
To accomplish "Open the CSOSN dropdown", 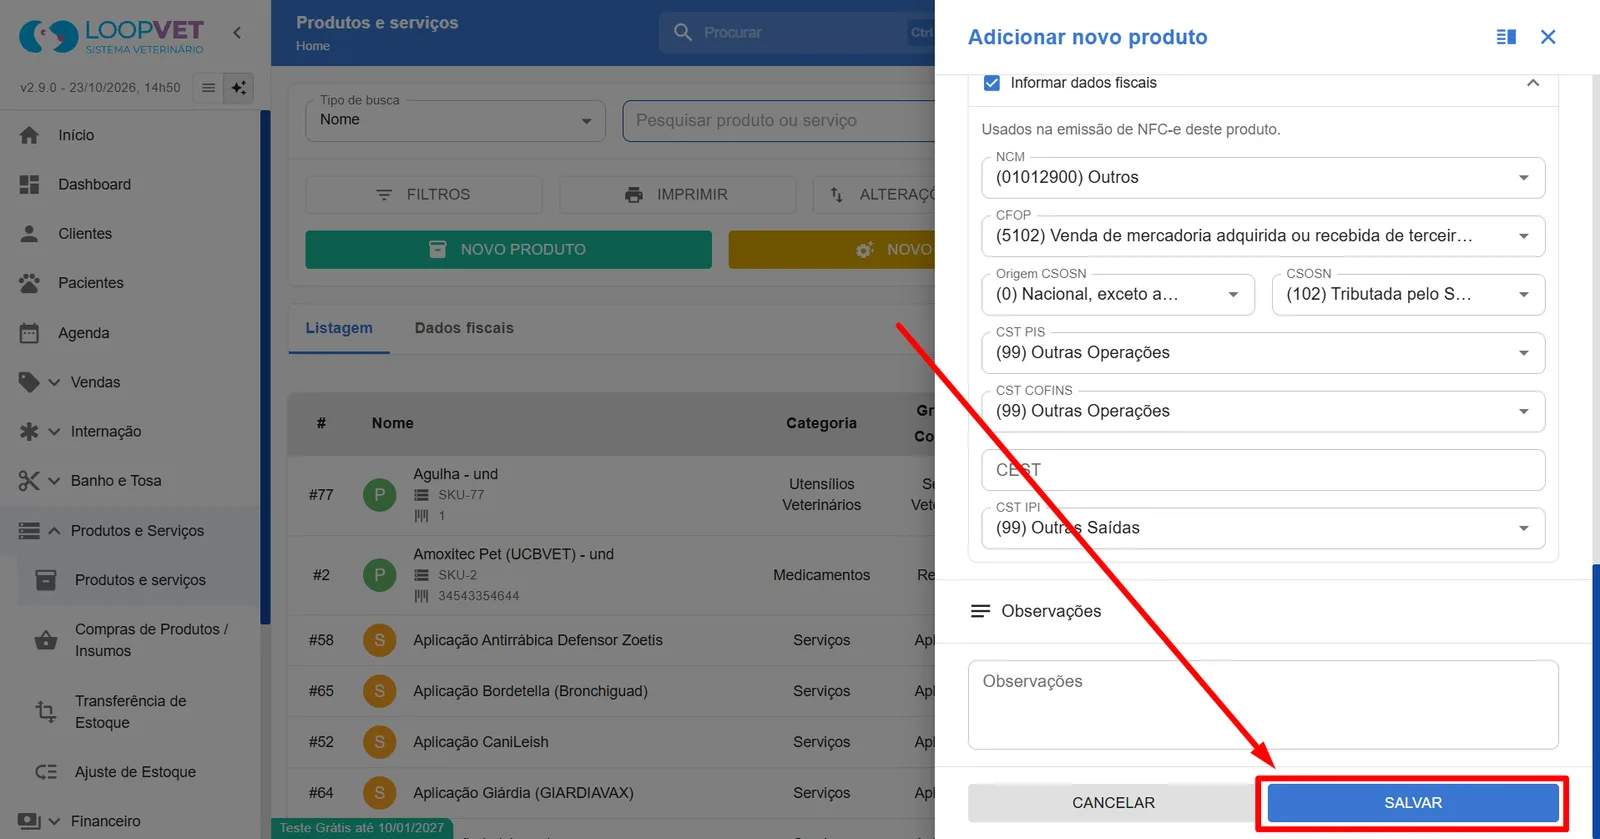I will [1408, 295].
